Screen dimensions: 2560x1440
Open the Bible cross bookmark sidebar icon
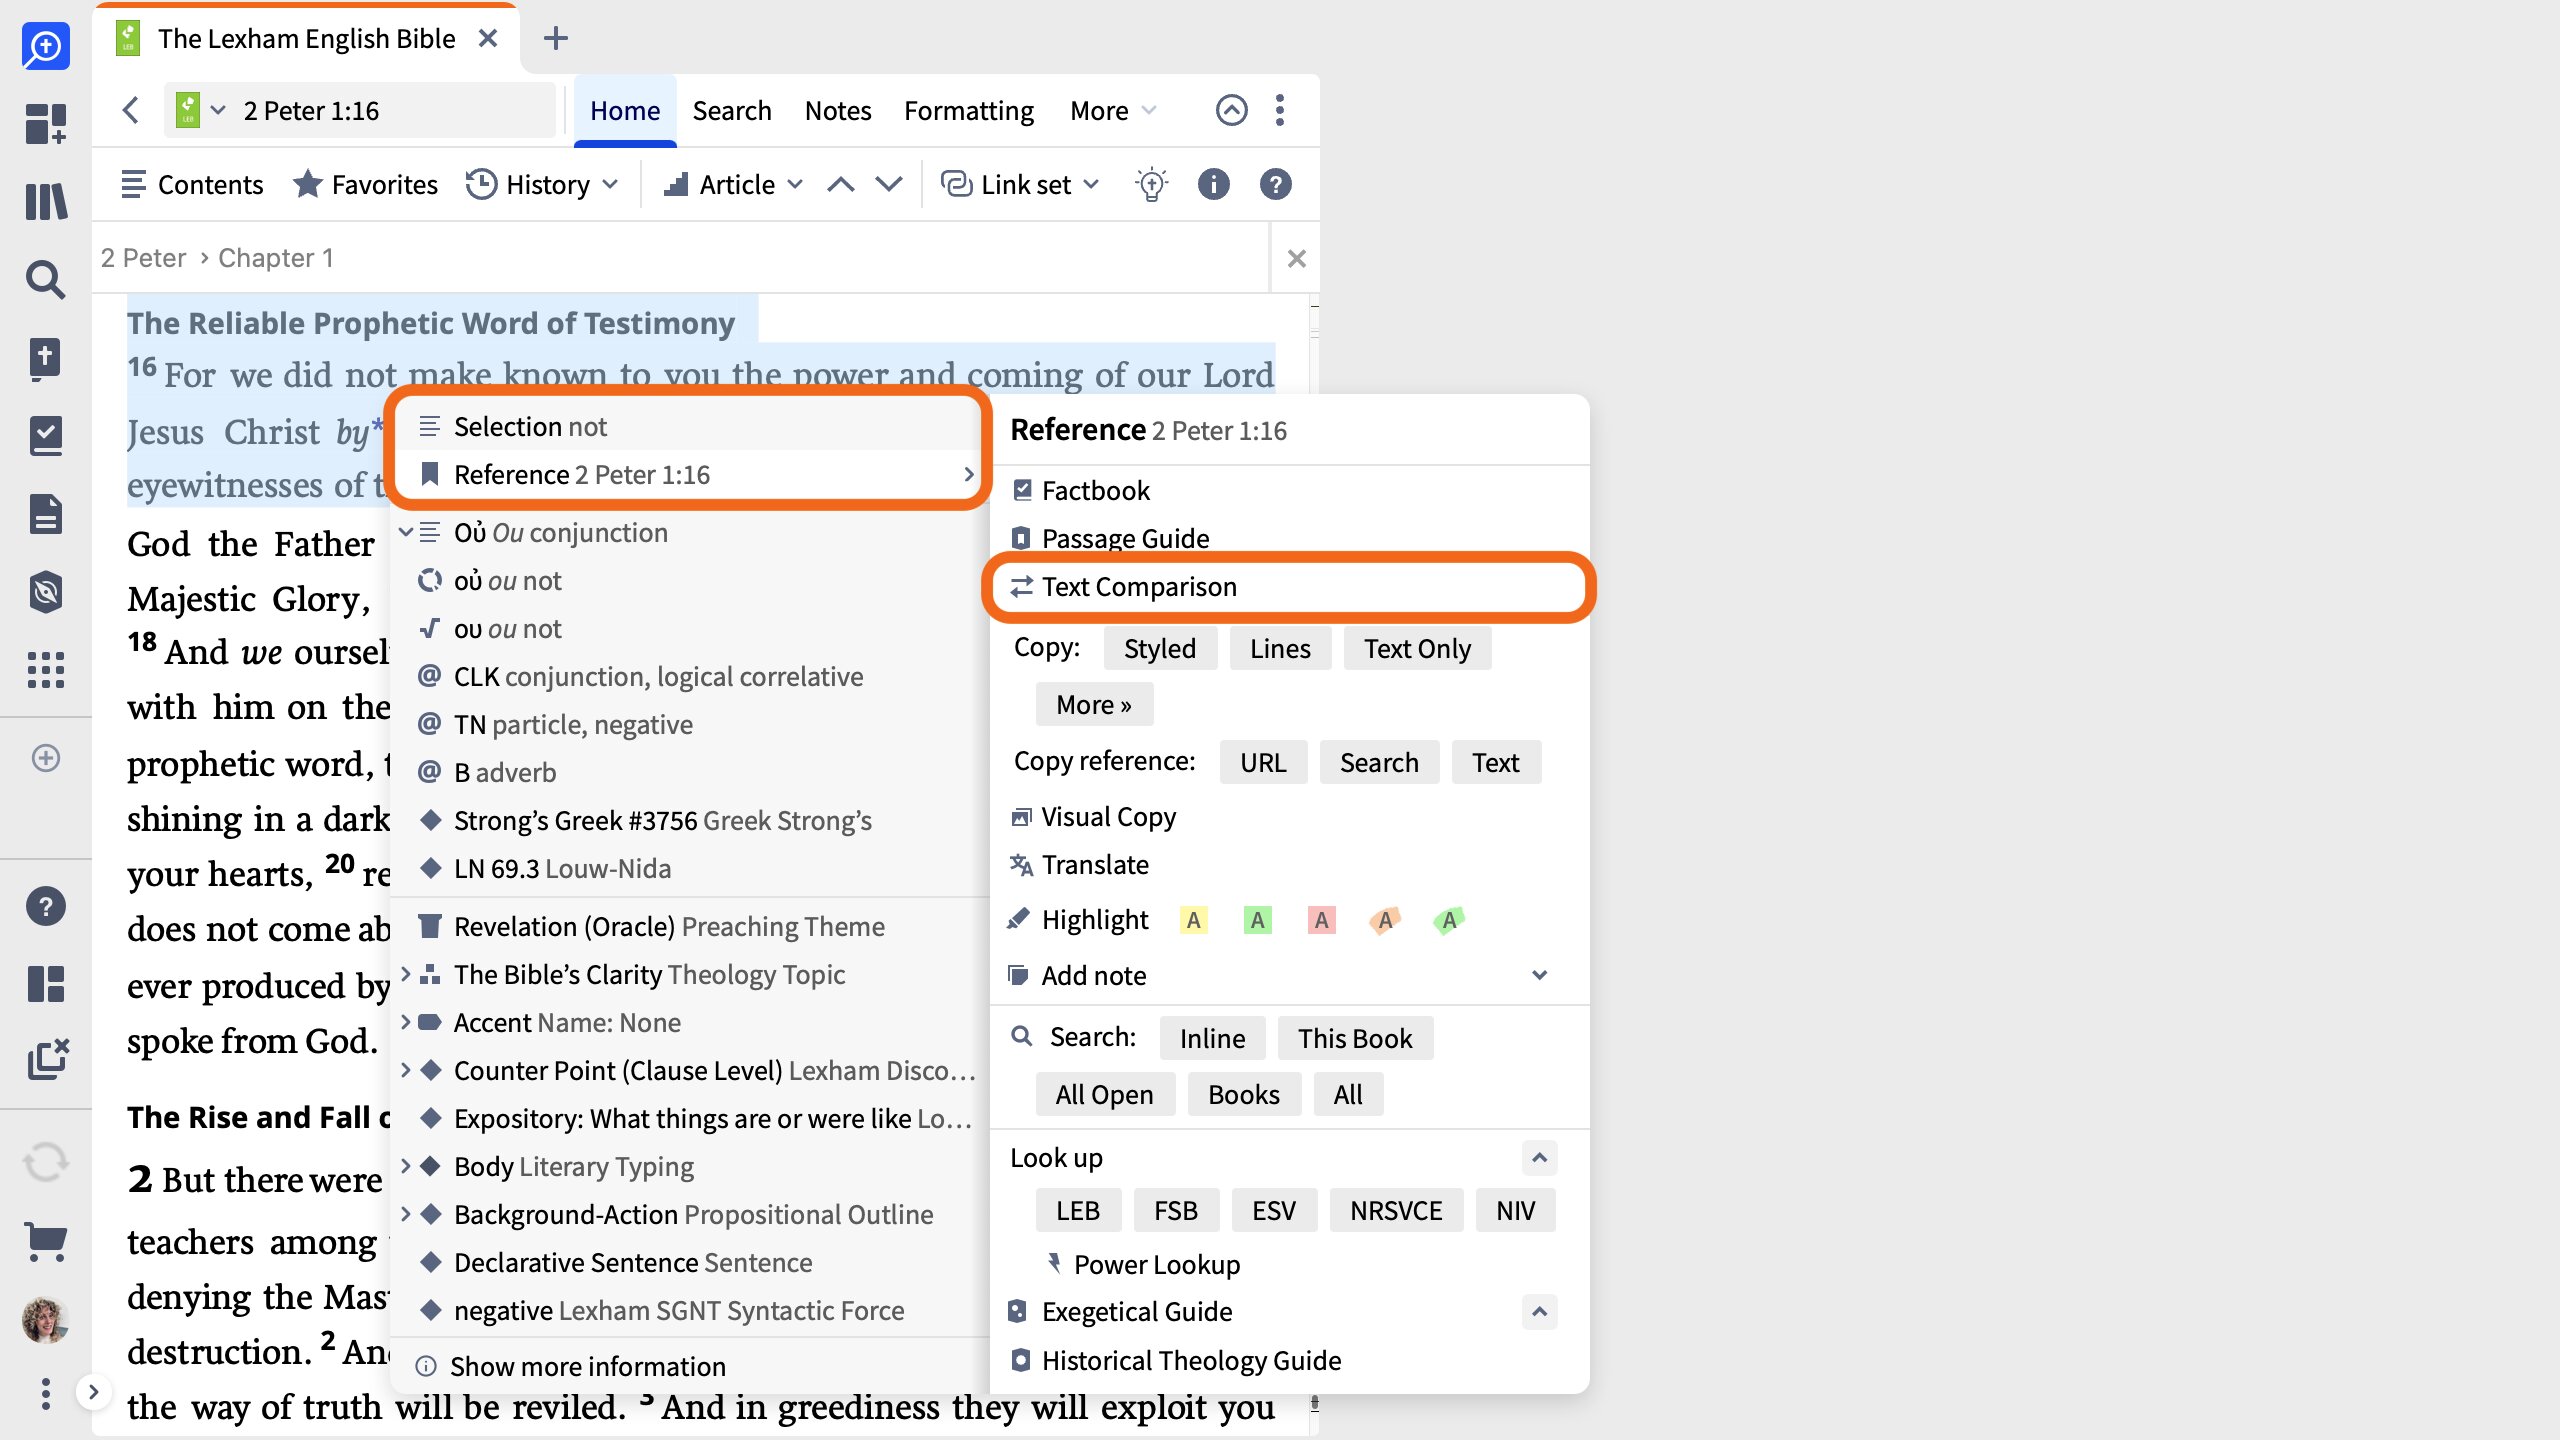(x=46, y=359)
